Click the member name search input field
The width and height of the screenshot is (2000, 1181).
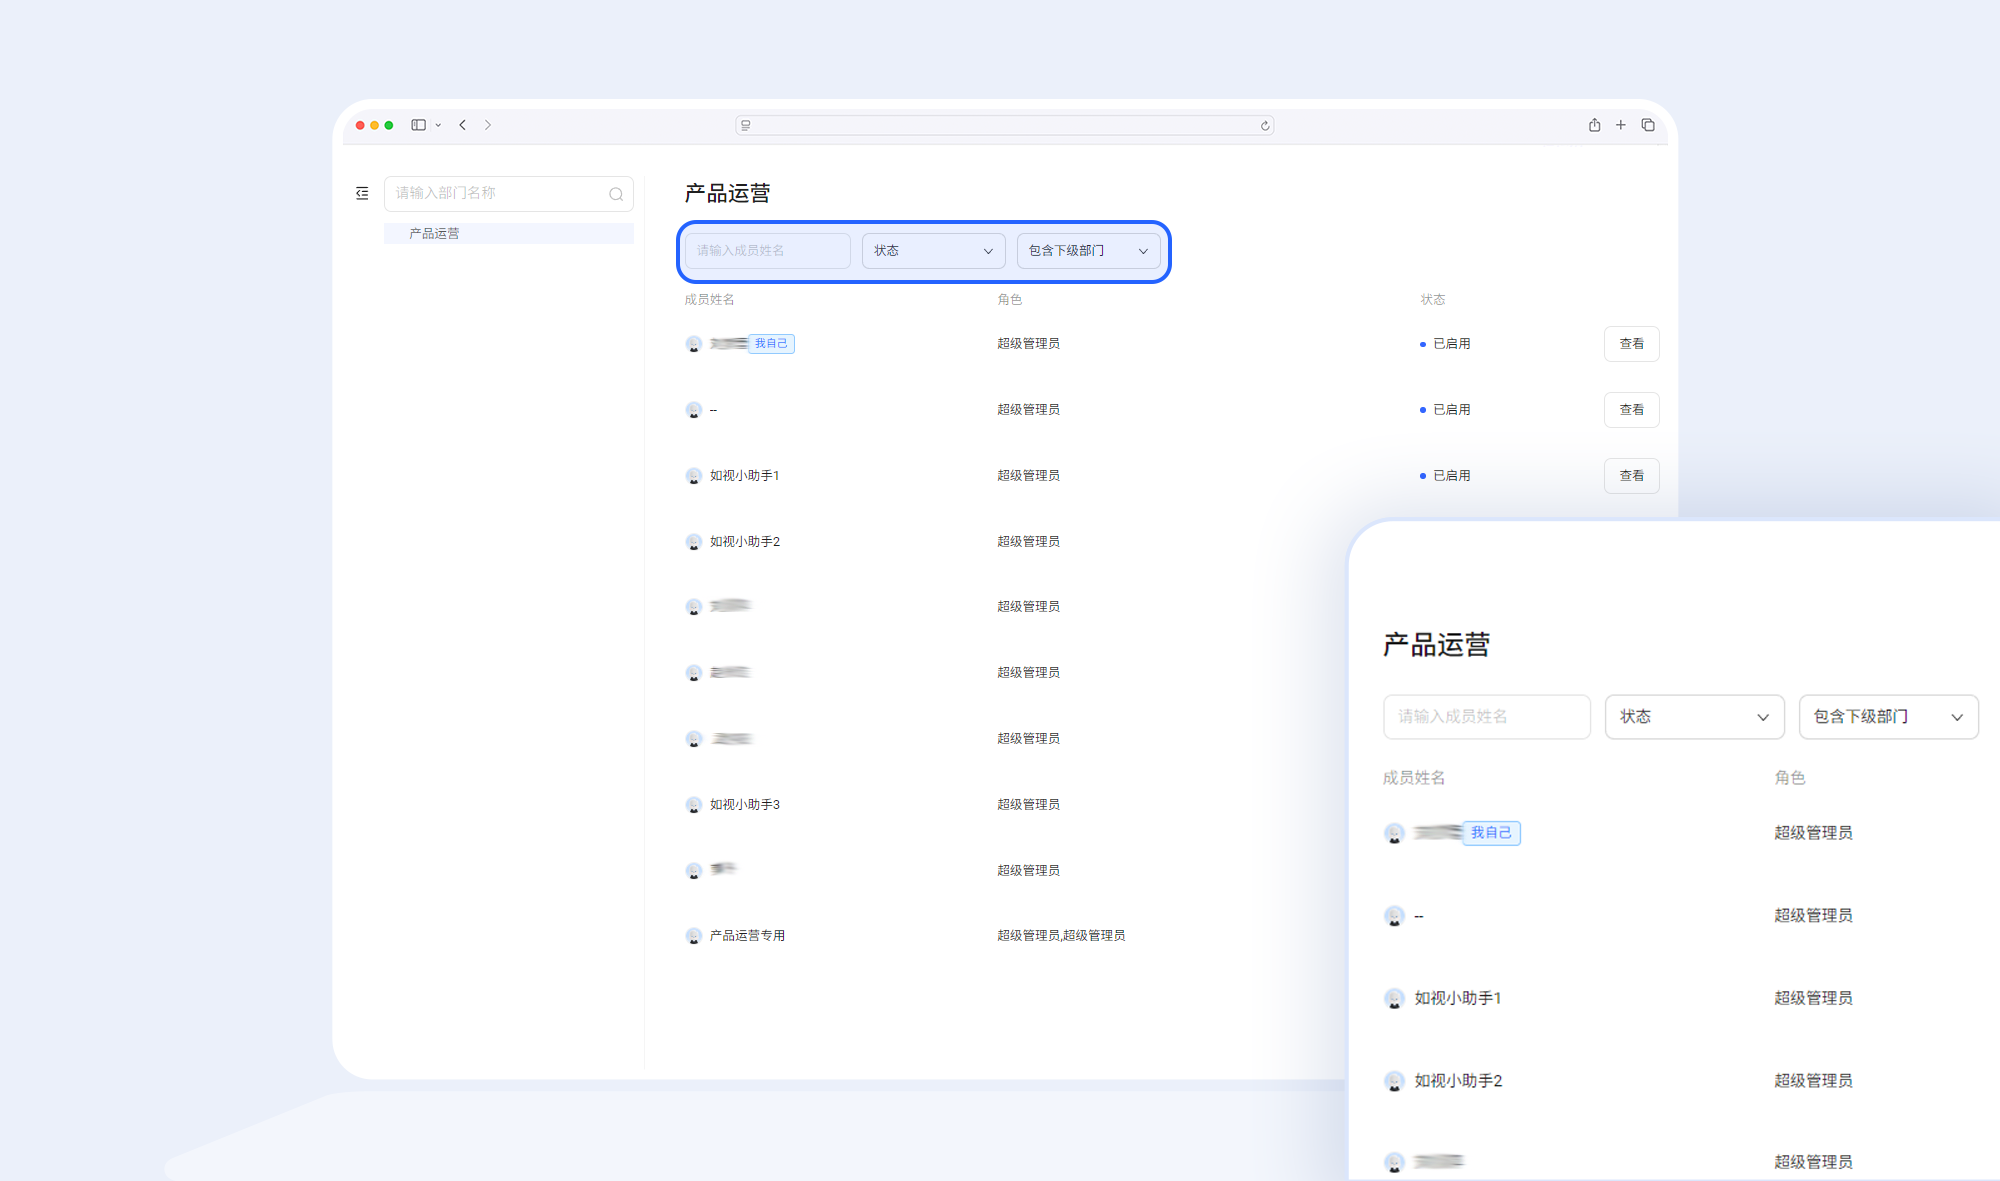click(x=765, y=251)
